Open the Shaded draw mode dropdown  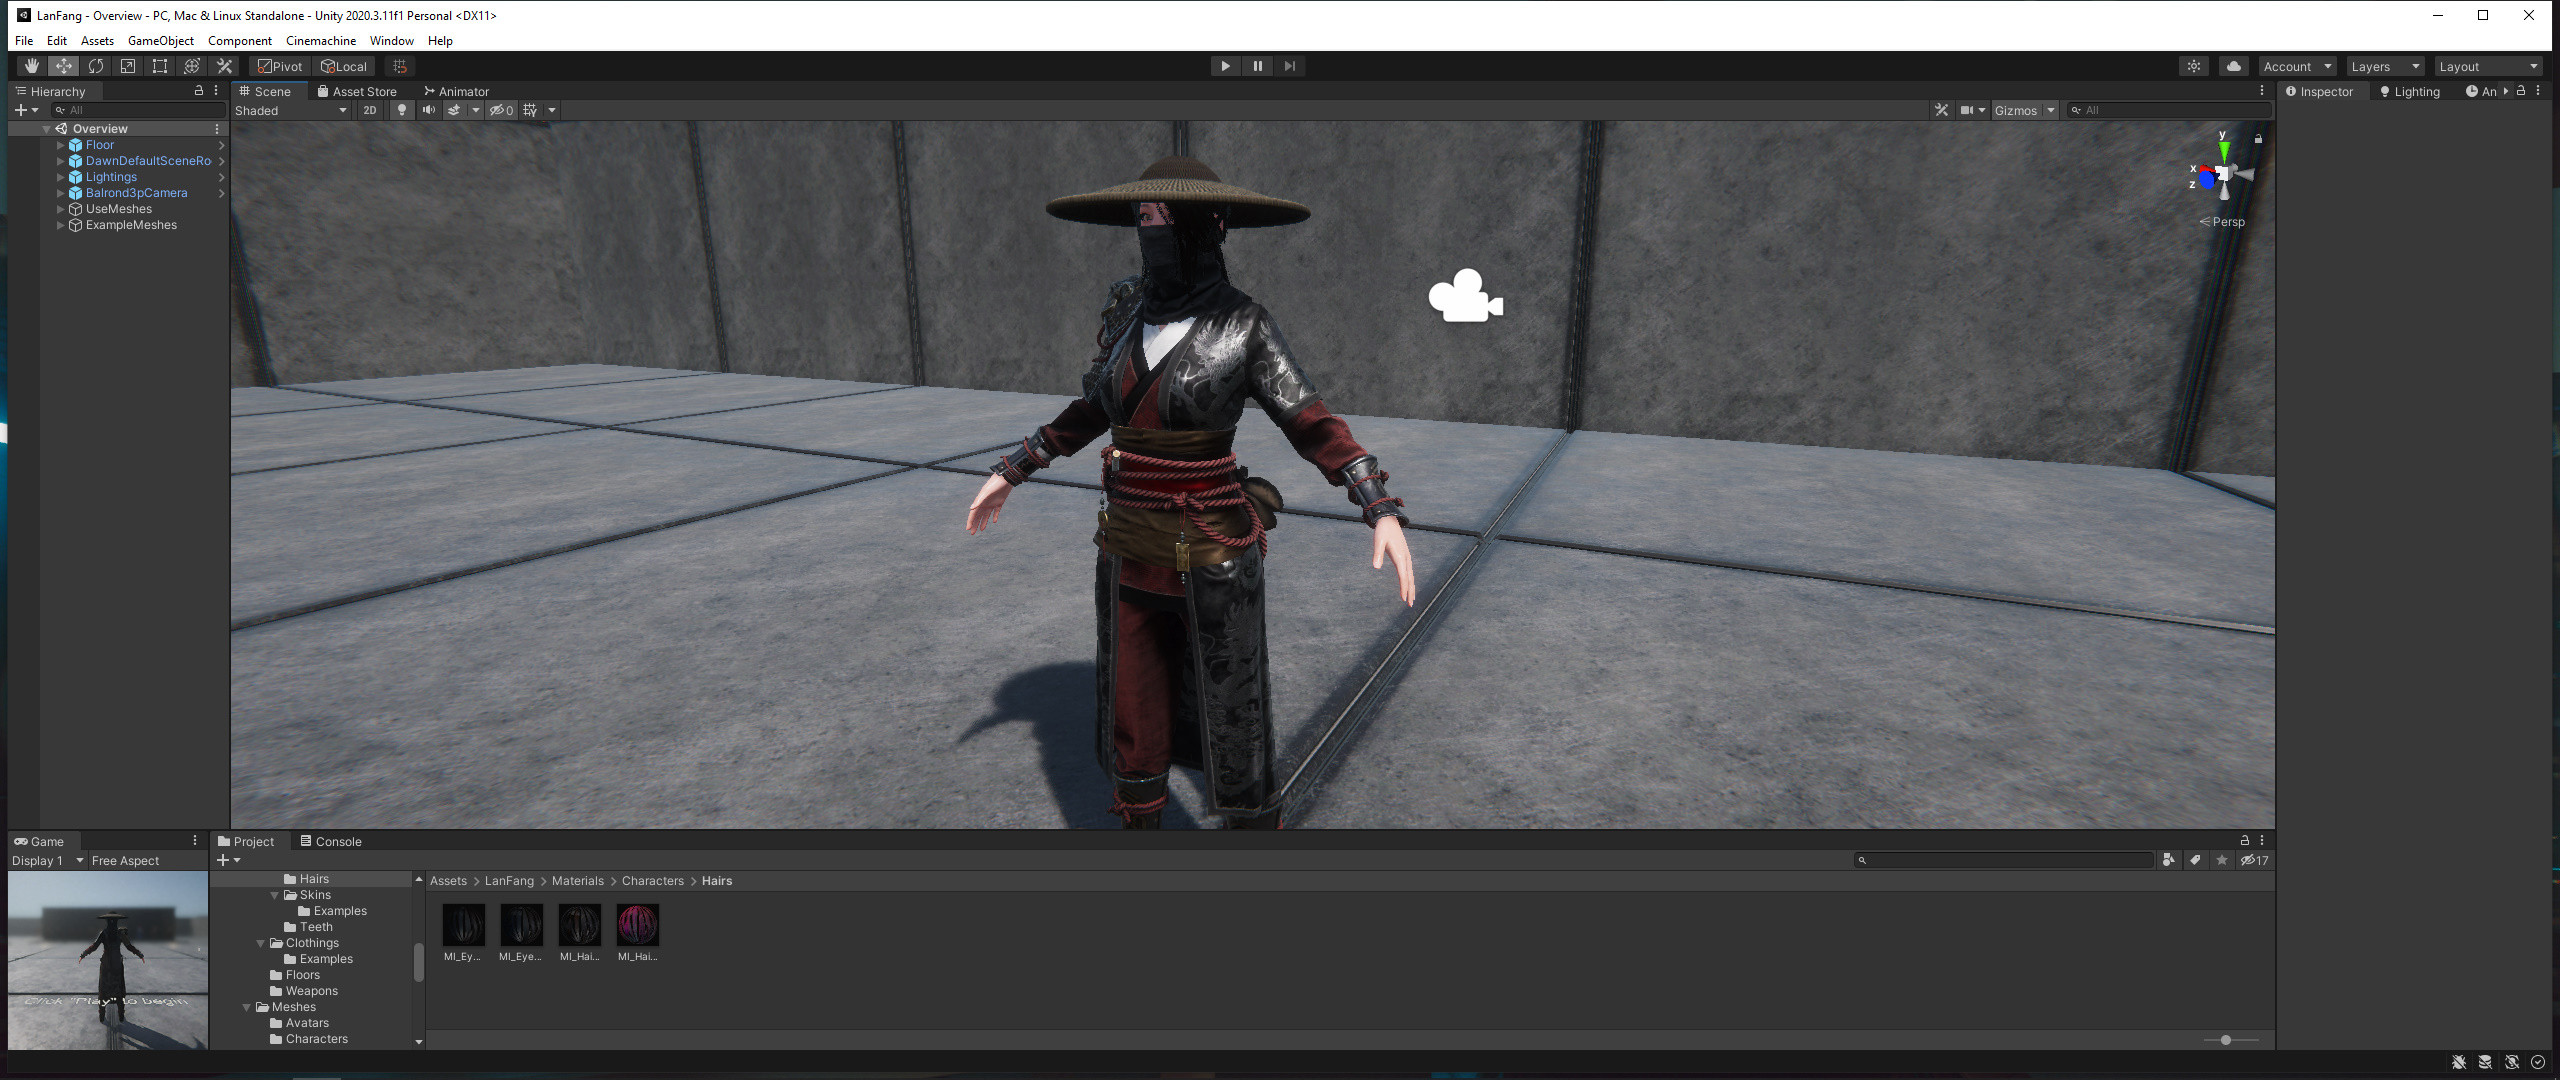point(291,110)
